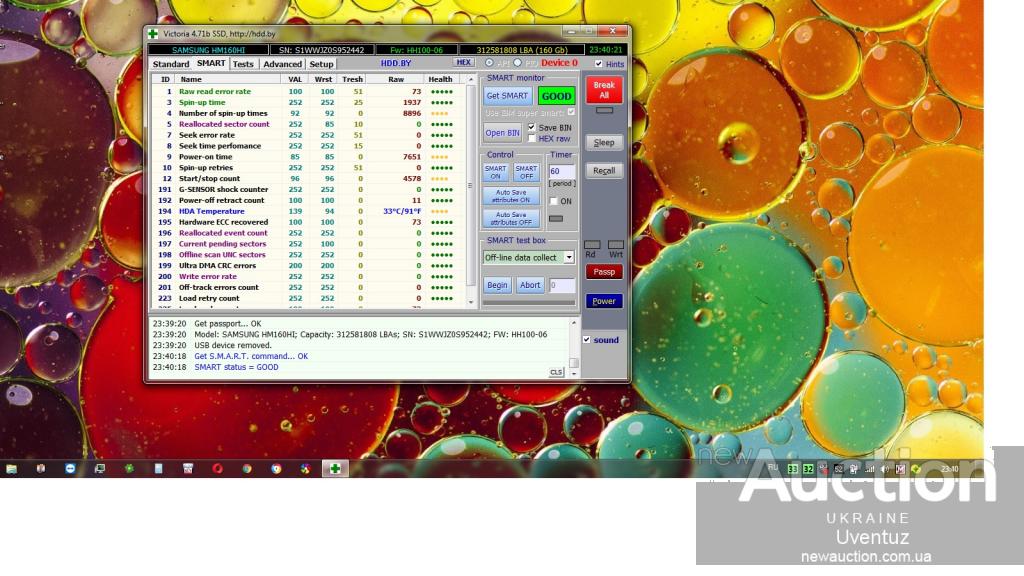This screenshot has width=1024, height=576.
Task: Click the SMART status = GOOD log line
Action: pyautogui.click(x=236, y=367)
